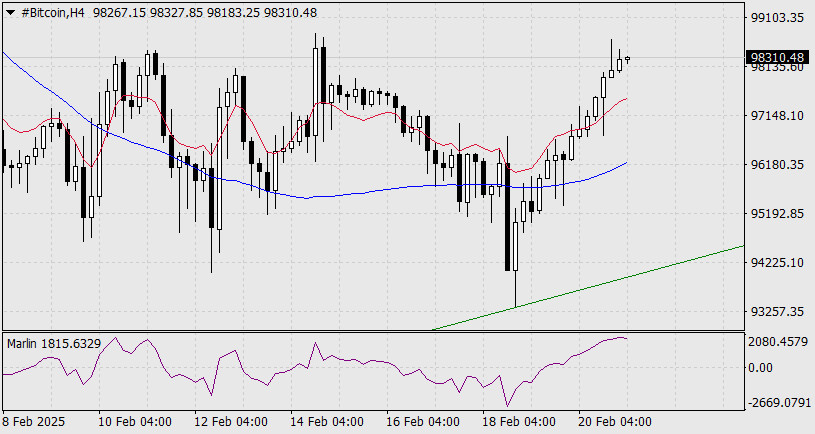The image size is (815, 434).
Task: Click the 99103.35 price axis label
Action: (777, 18)
